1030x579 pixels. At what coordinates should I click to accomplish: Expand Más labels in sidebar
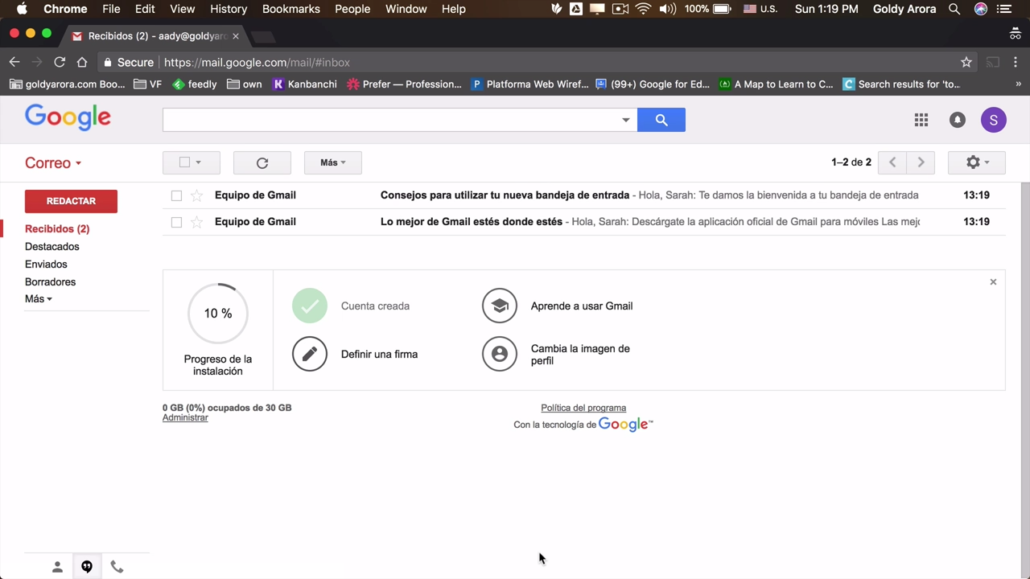pyautogui.click(x=38, y=299)
